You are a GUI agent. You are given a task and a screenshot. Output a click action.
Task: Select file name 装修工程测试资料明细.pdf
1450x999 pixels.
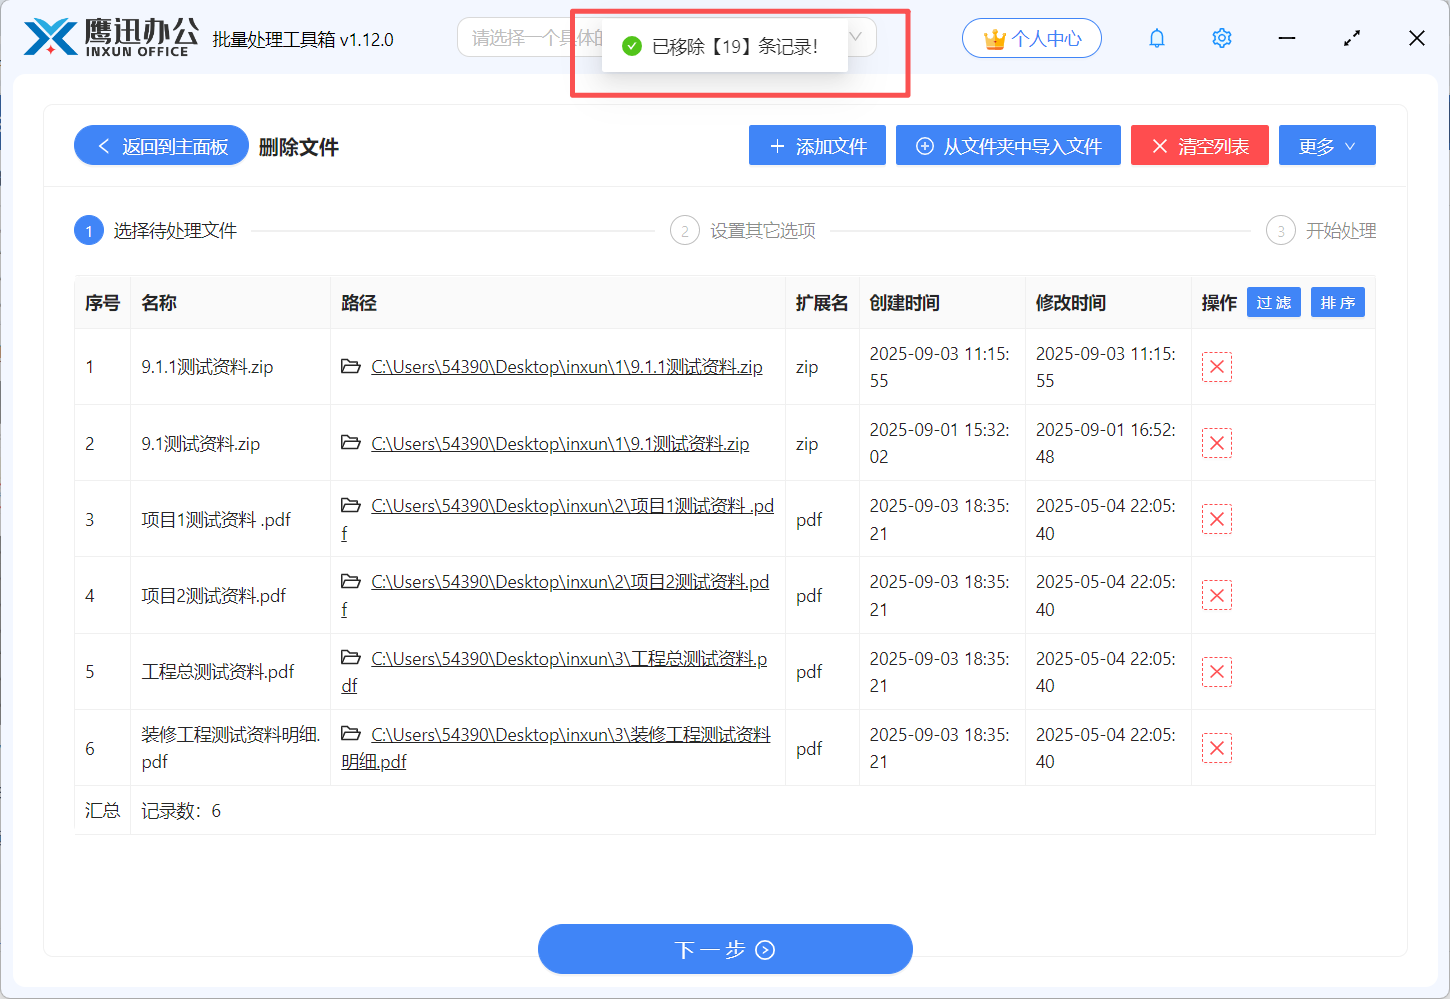(x=231, y=748)
